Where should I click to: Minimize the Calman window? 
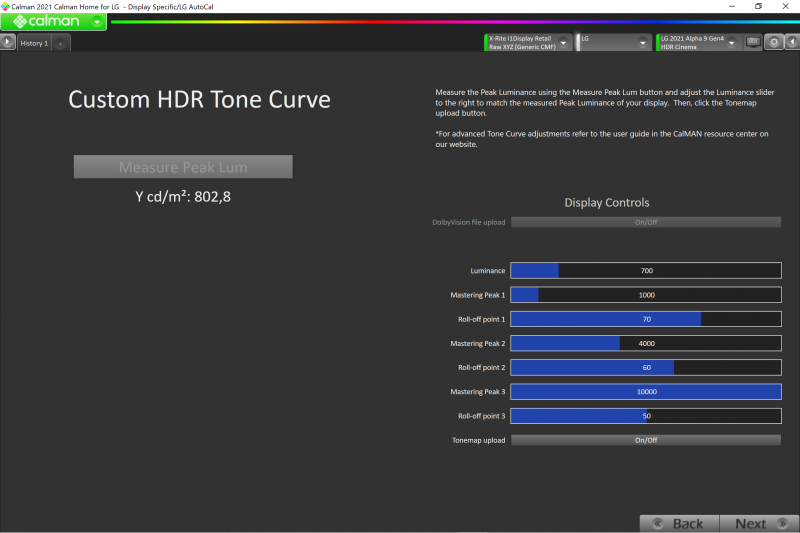732,7
